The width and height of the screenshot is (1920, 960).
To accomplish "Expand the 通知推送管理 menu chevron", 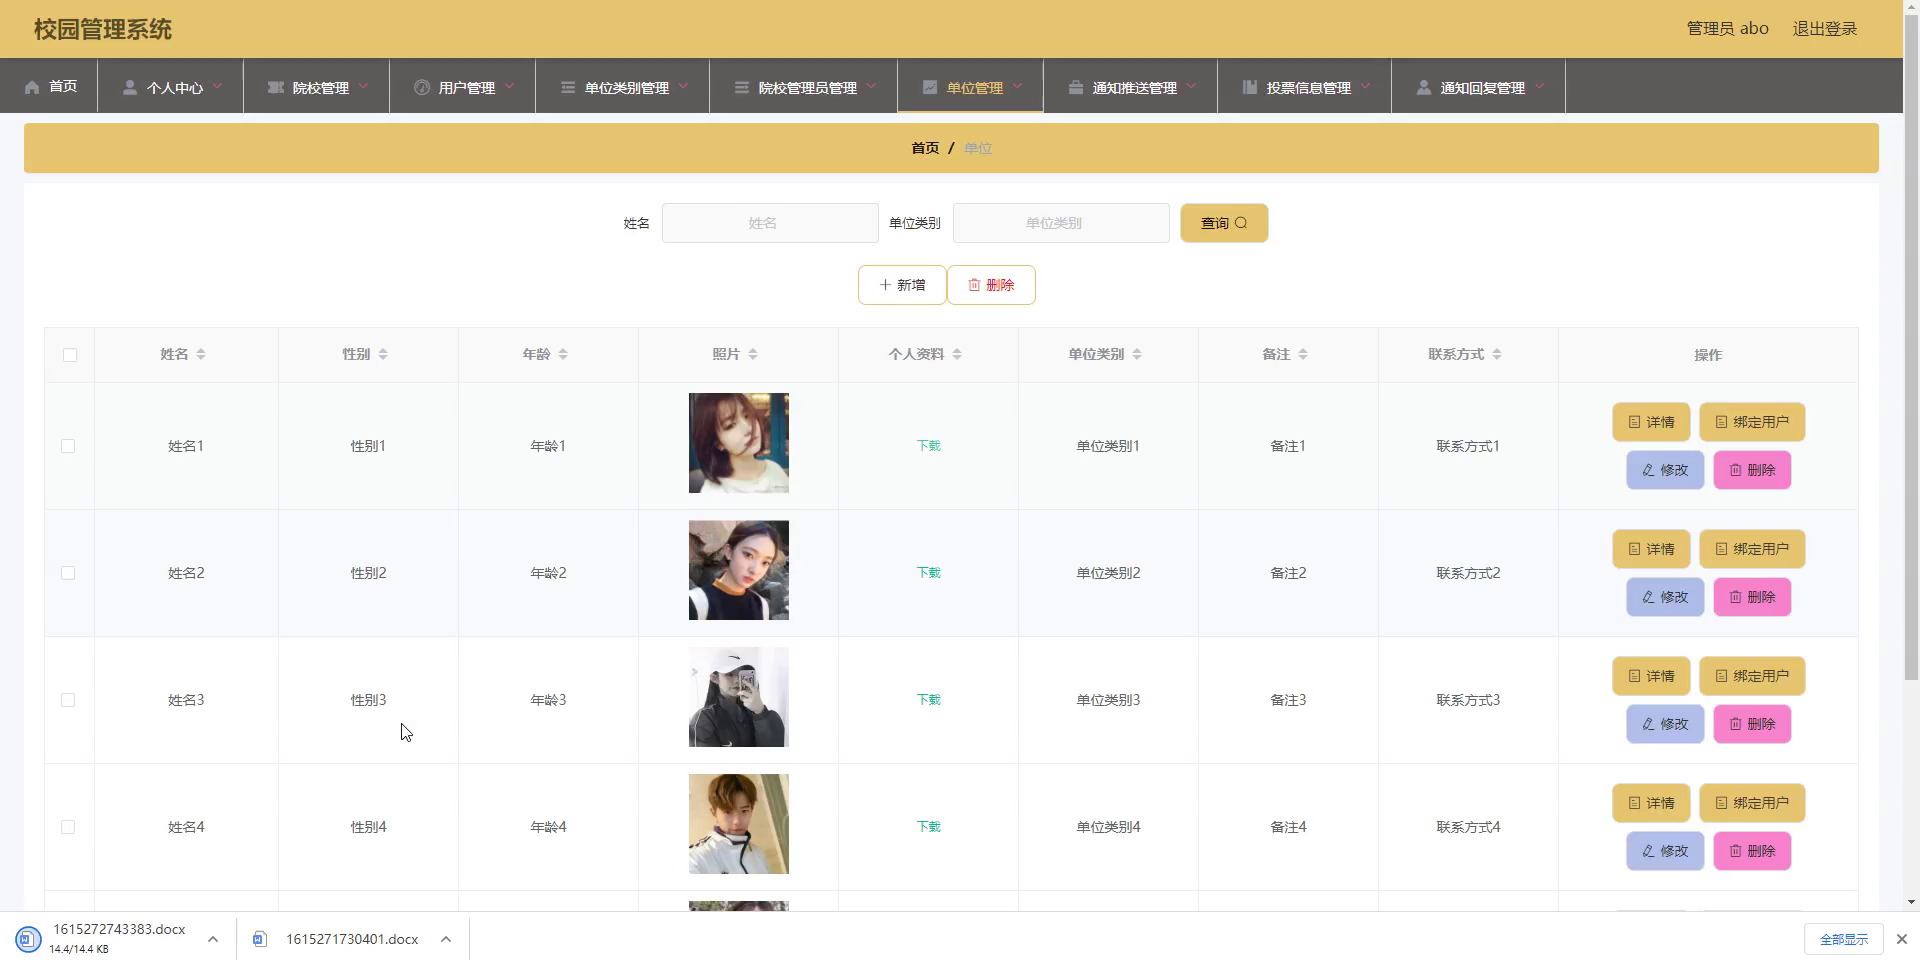I will tap(1192, 86).
